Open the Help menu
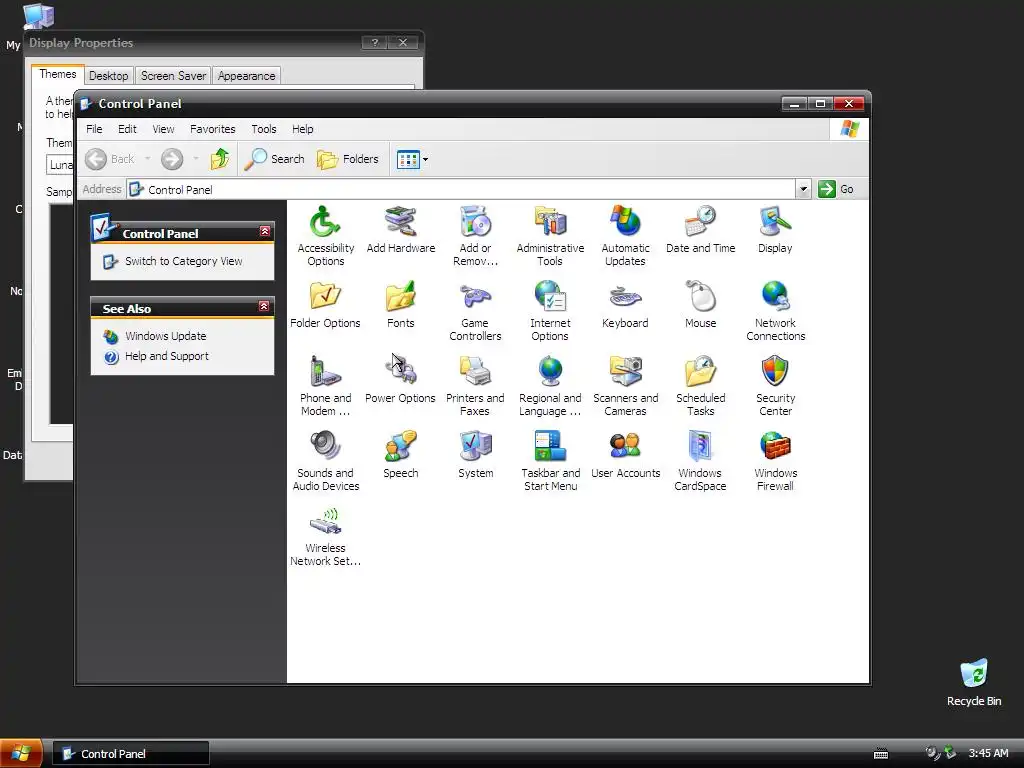Image resolution: width=1024 pixels, height=768 pixels. click(302, 129)
